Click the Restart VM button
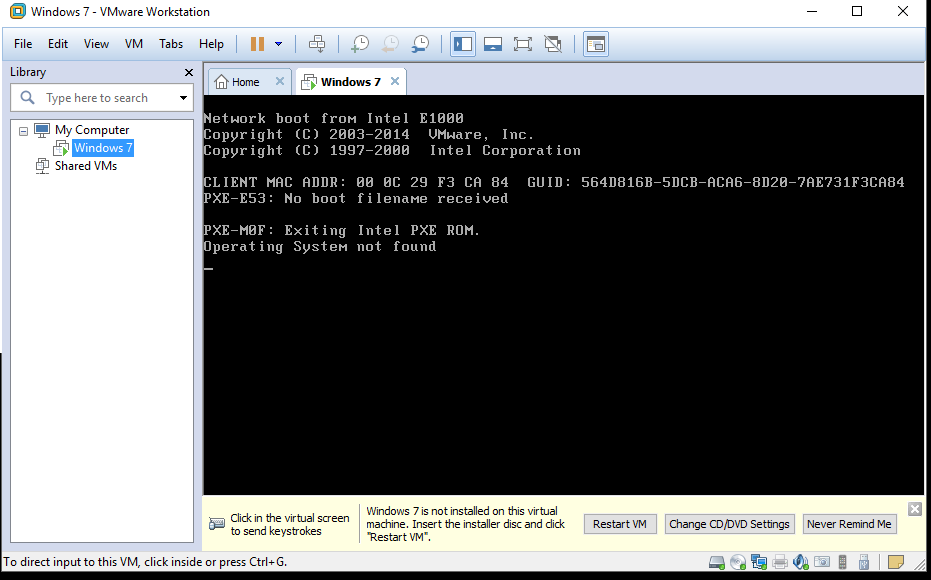The width and height of the screenshot is (931, 580). tap(620, 524)
